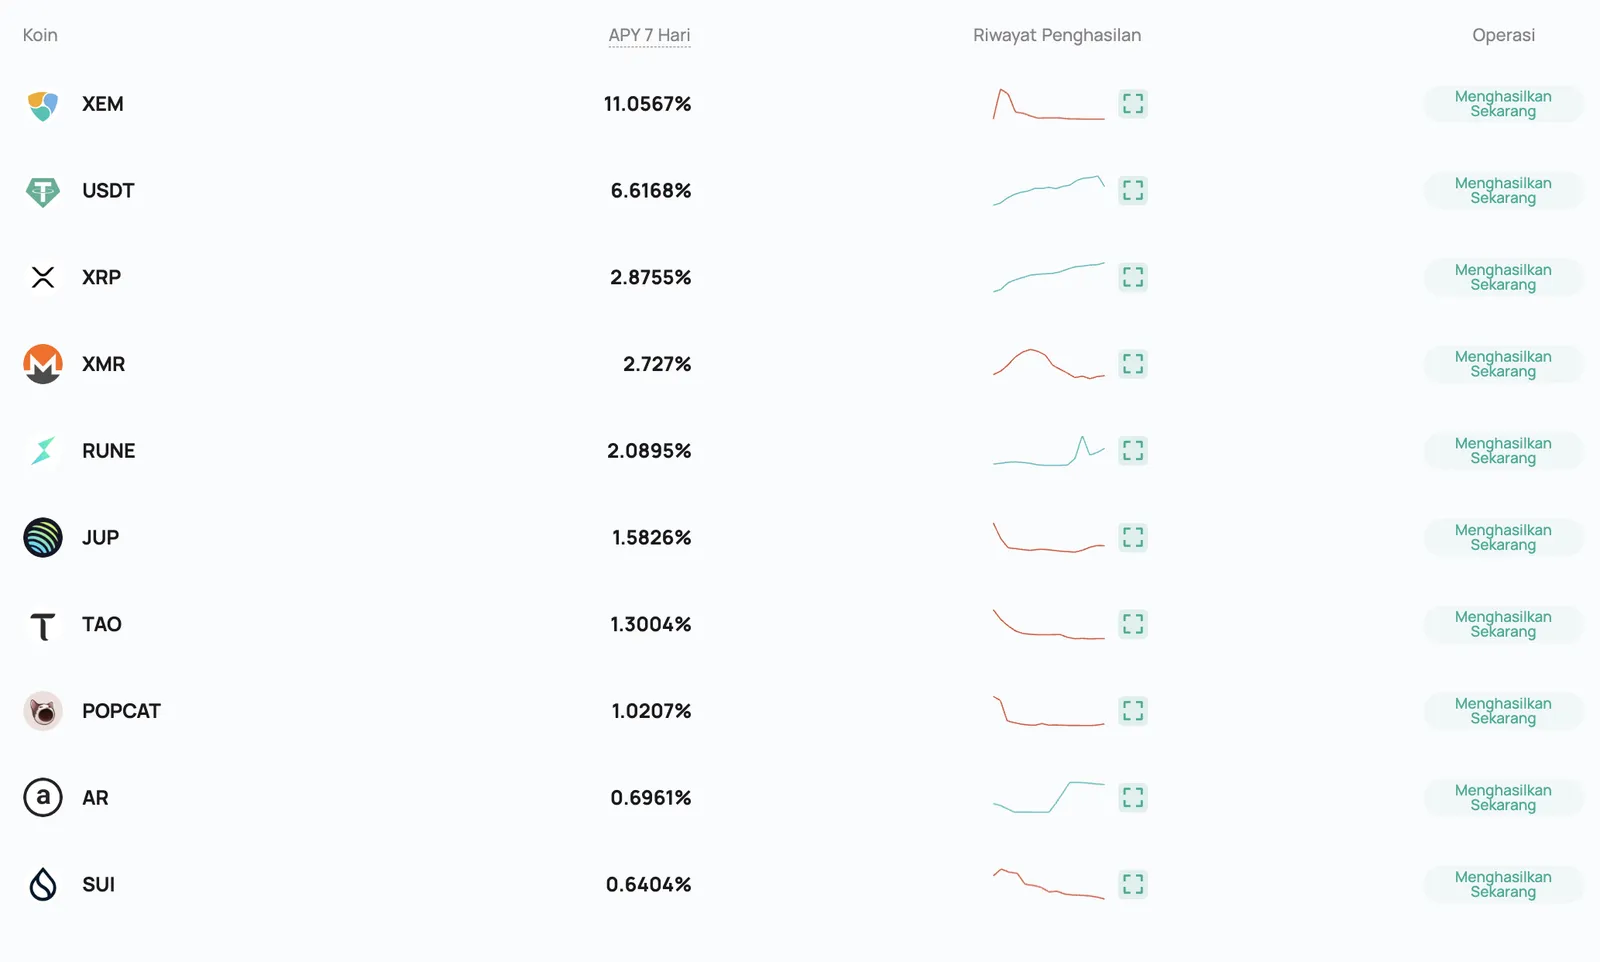1600x962 pixels.
Task: Expand the TAO earnings history chart
Action: pyautogui.click(x=1133, y=624)
